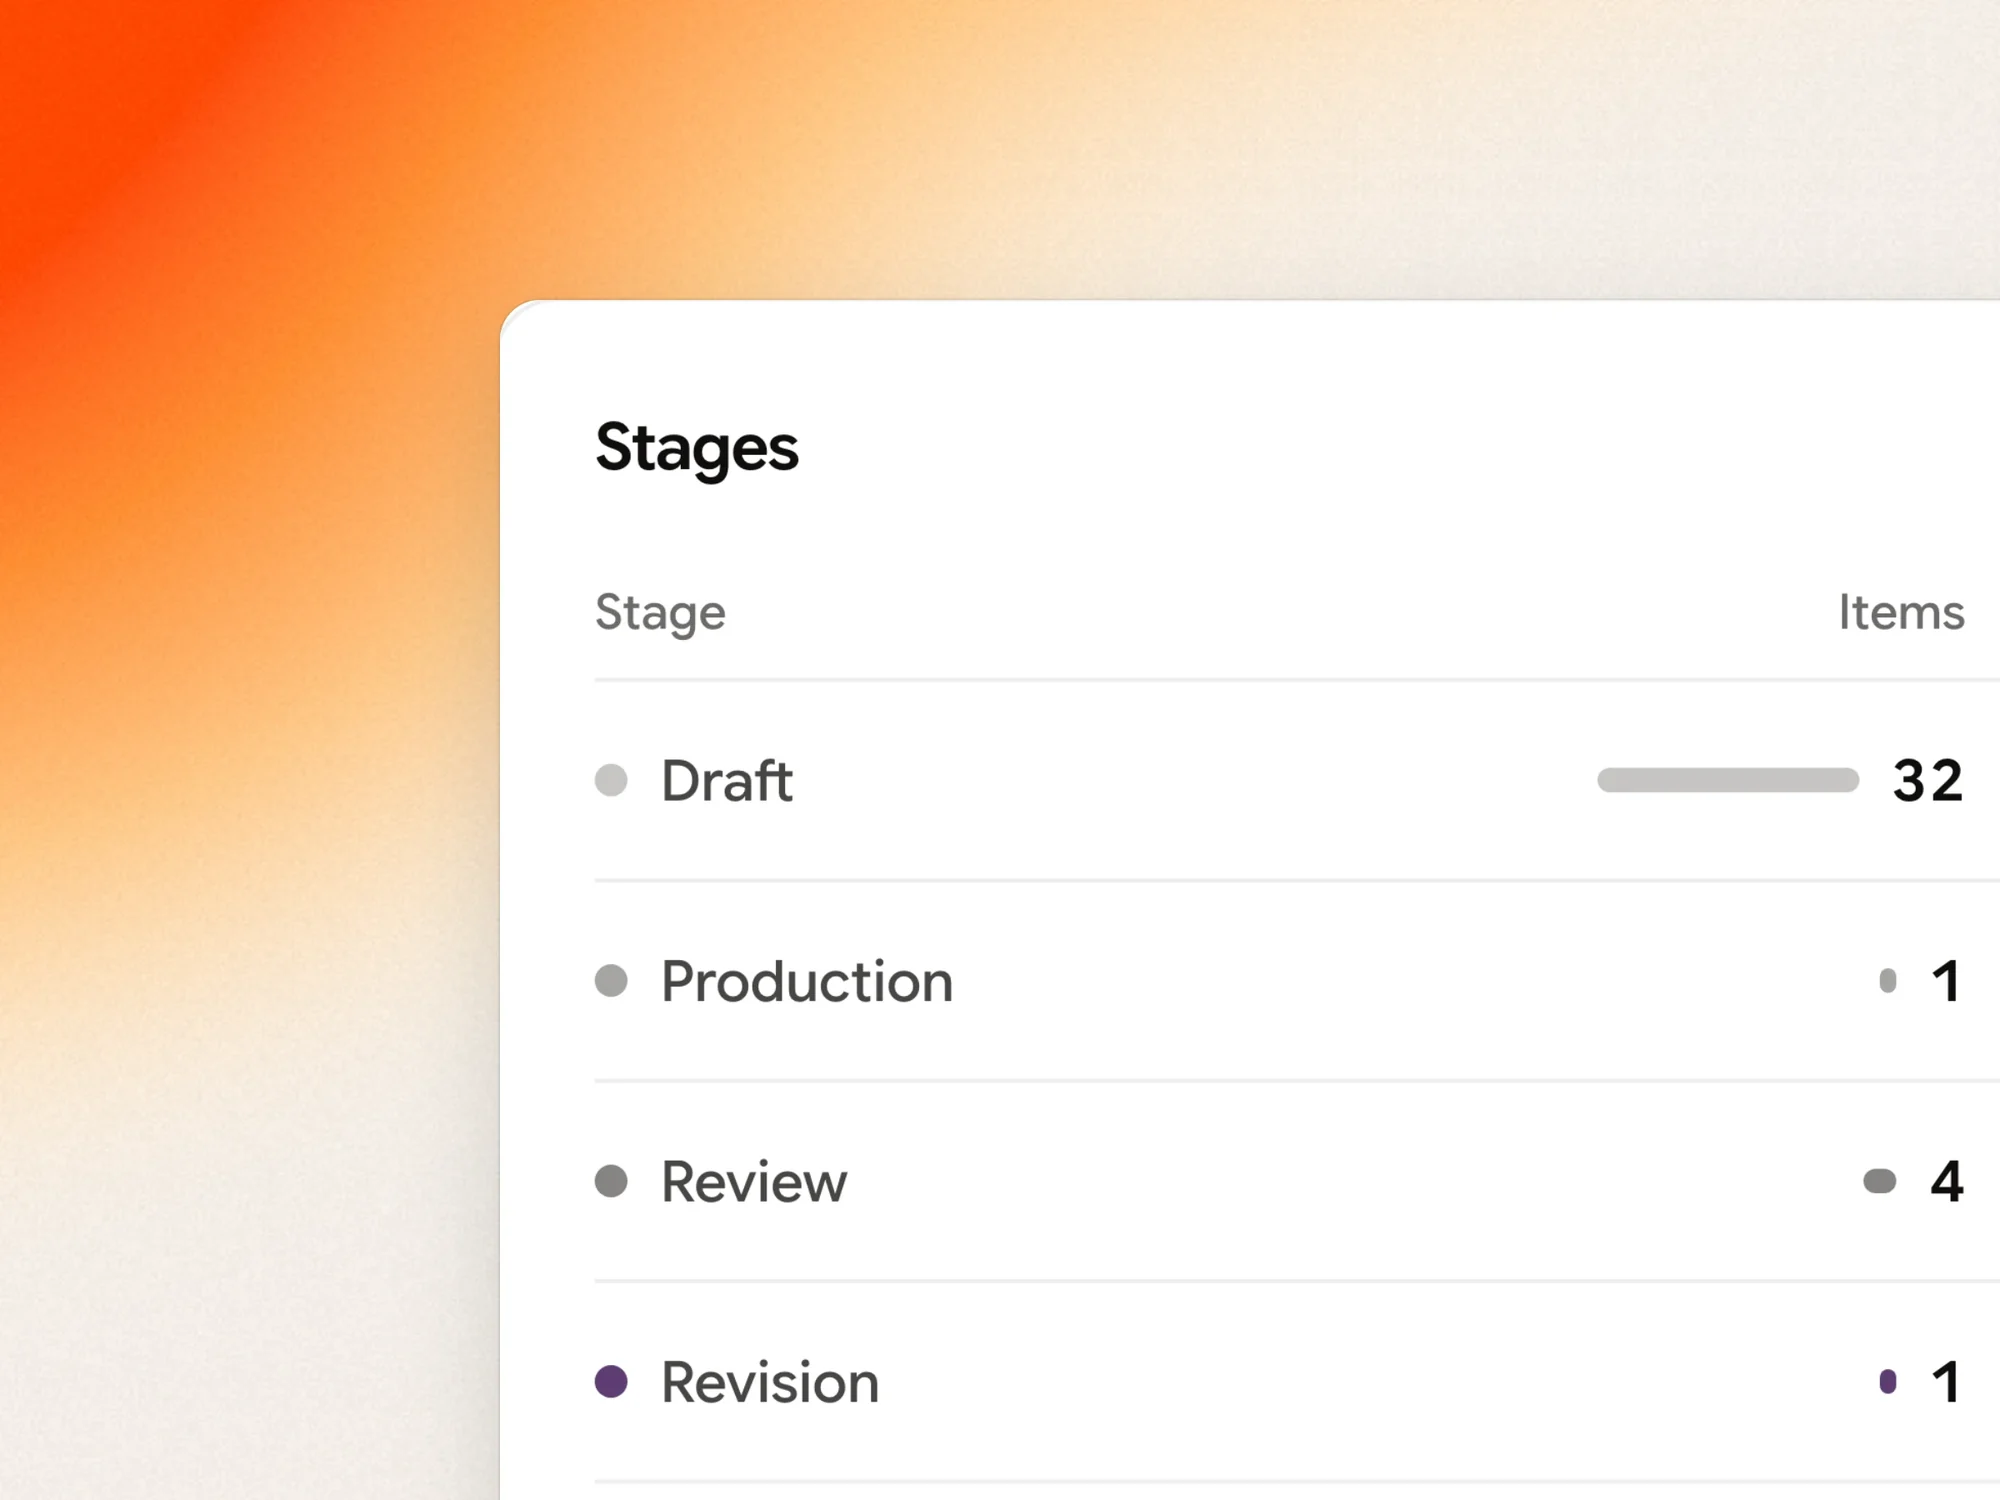The width and height of the screenshot is (2000, 1500).
Task: Click the dark gray dot beside Review
Action: click(x=611, y=1181)
